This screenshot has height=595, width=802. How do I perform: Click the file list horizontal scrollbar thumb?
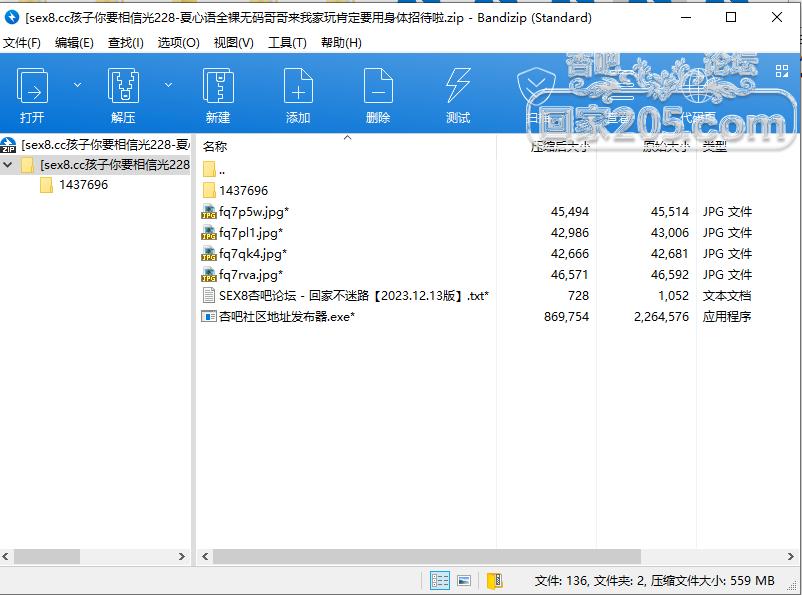(x=427, y=556)
